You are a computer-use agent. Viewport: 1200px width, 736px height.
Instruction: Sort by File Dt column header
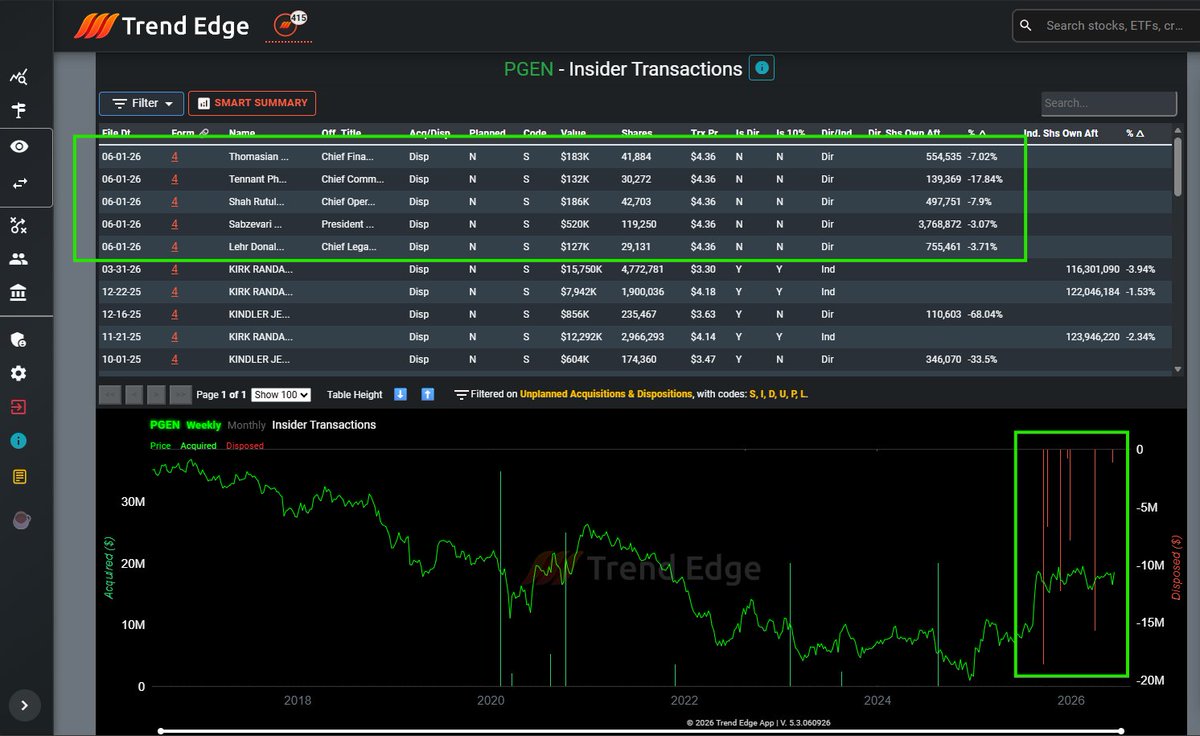pos(116,133)
